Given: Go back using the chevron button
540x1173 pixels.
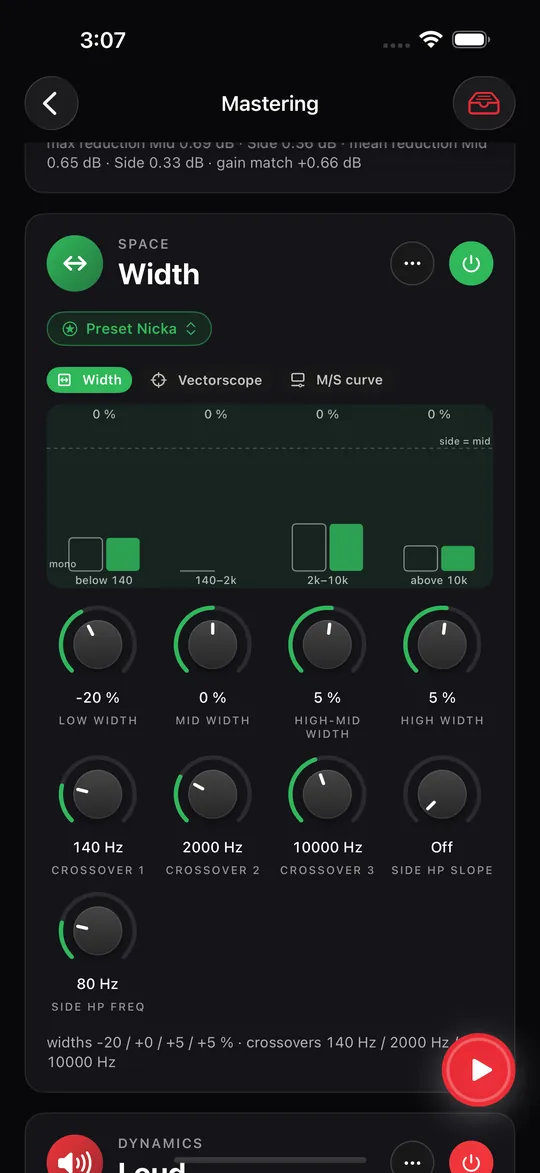Looking at the screenshot, I should 52,103.
